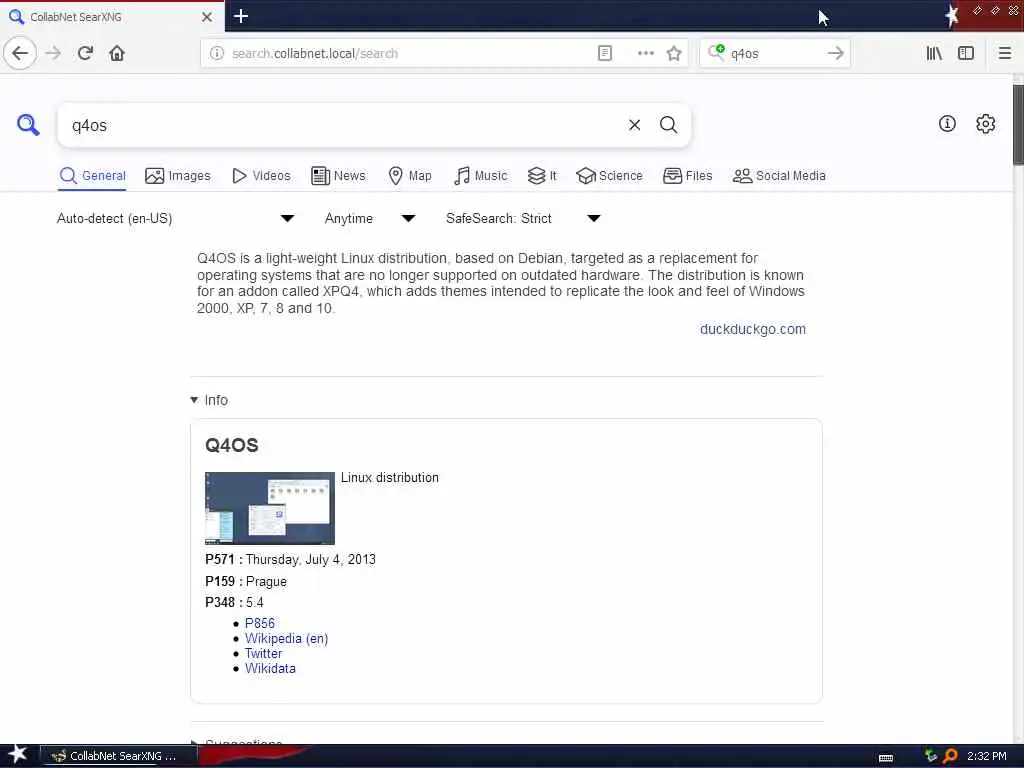Image resolution: width=1024 pixels, height=768 pixels.
Task: Open the Wikipedia (en) link
Action: (286, 639)
